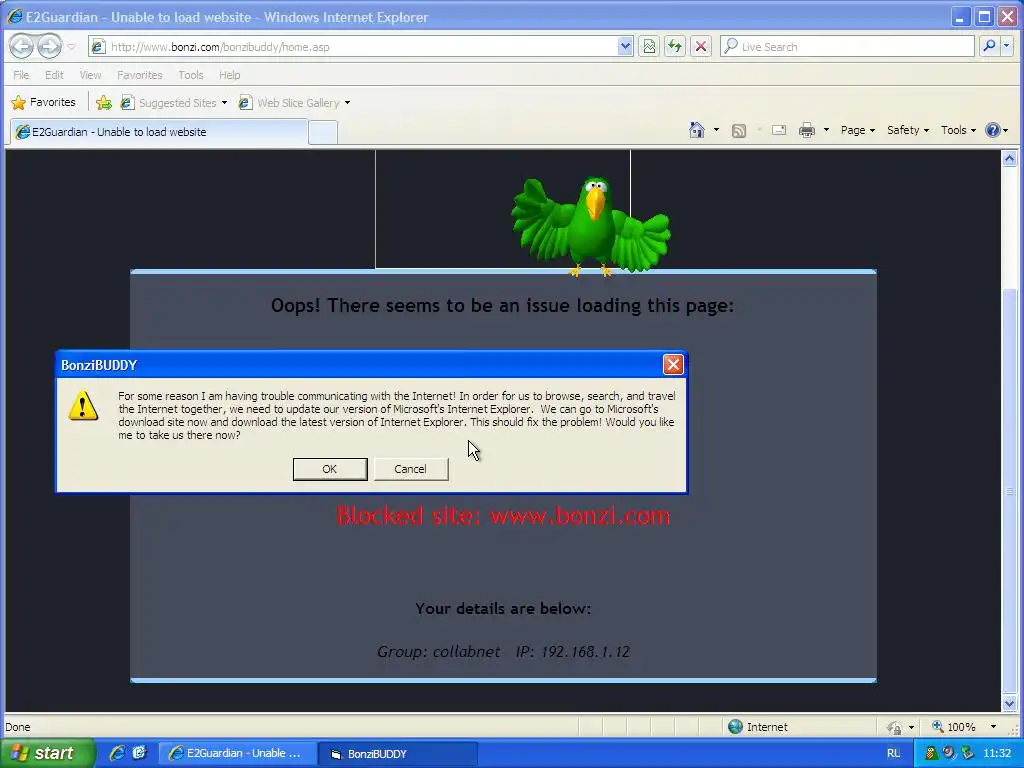Click the 100% zoom level button
This screenshot has height=768, width=1024.
coord(954,727)
